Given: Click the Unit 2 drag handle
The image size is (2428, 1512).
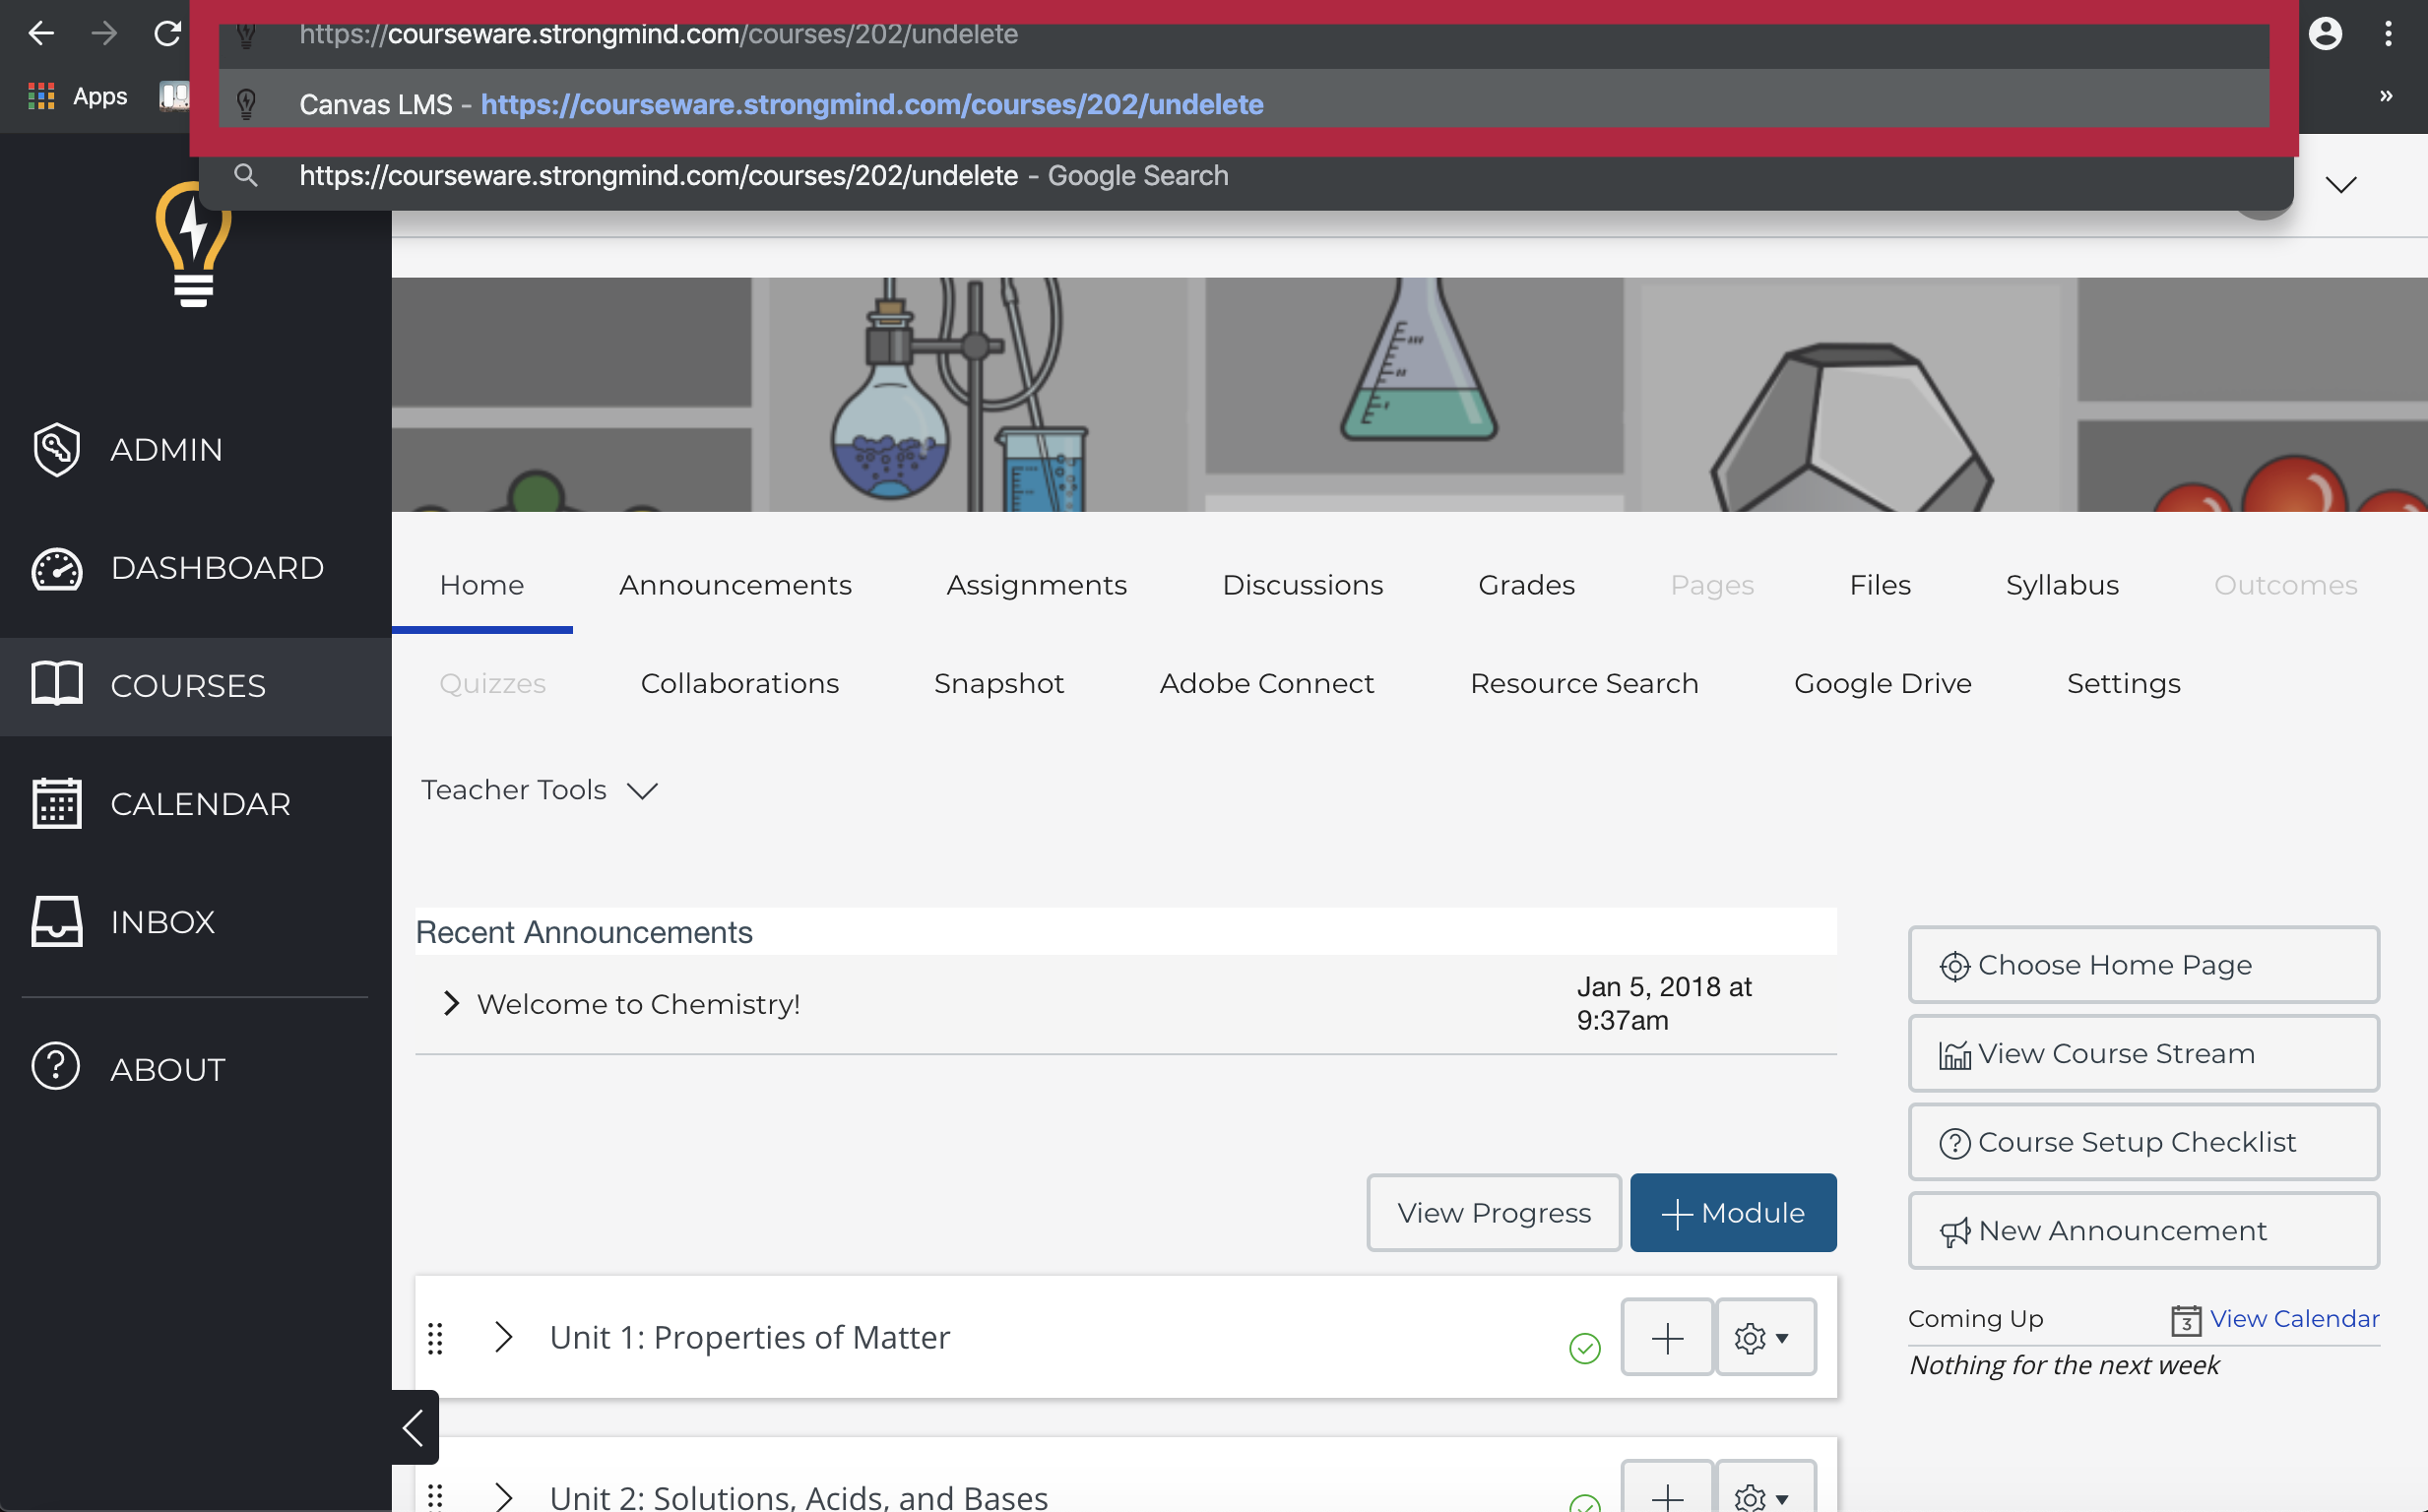Looking at the screenshot, I should point(435,1496).
